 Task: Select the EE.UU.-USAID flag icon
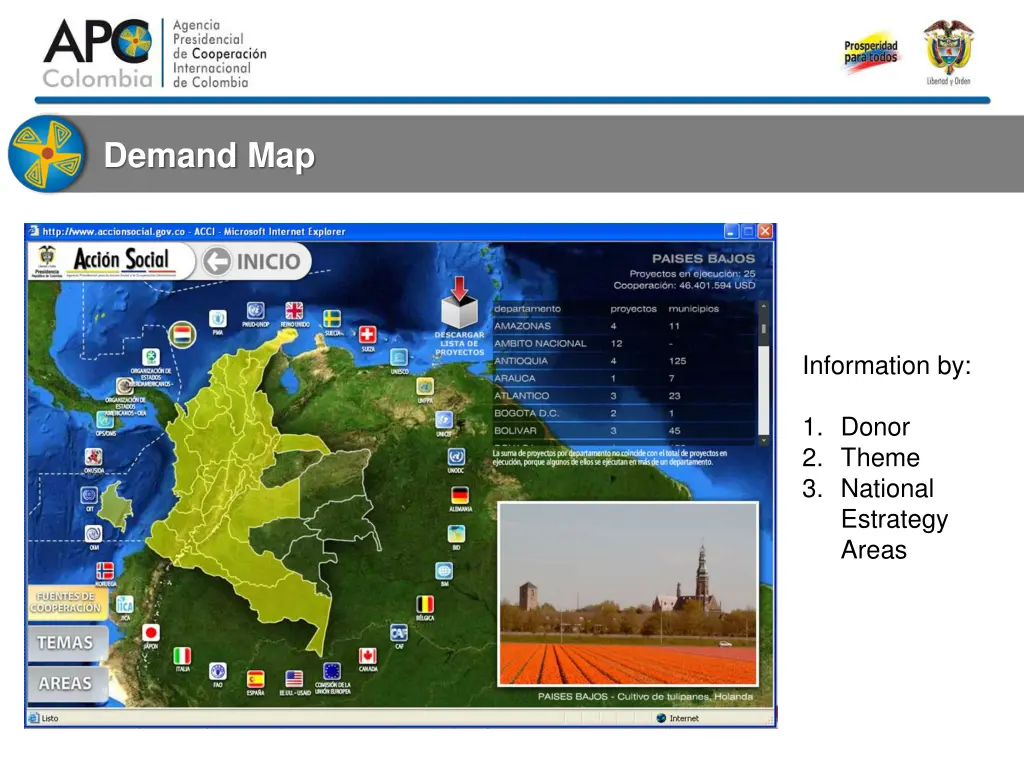(x=295, y=679)
